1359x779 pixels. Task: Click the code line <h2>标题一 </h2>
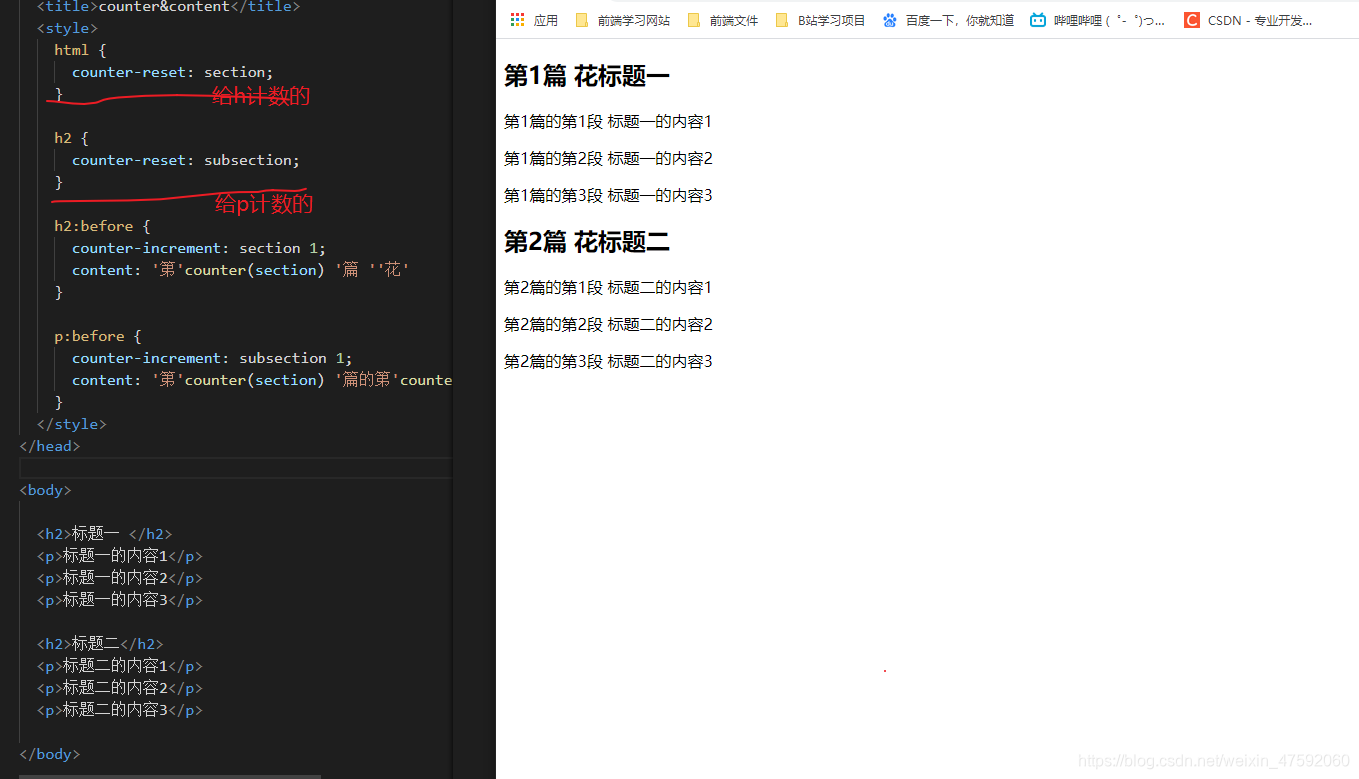pos(104,534)
